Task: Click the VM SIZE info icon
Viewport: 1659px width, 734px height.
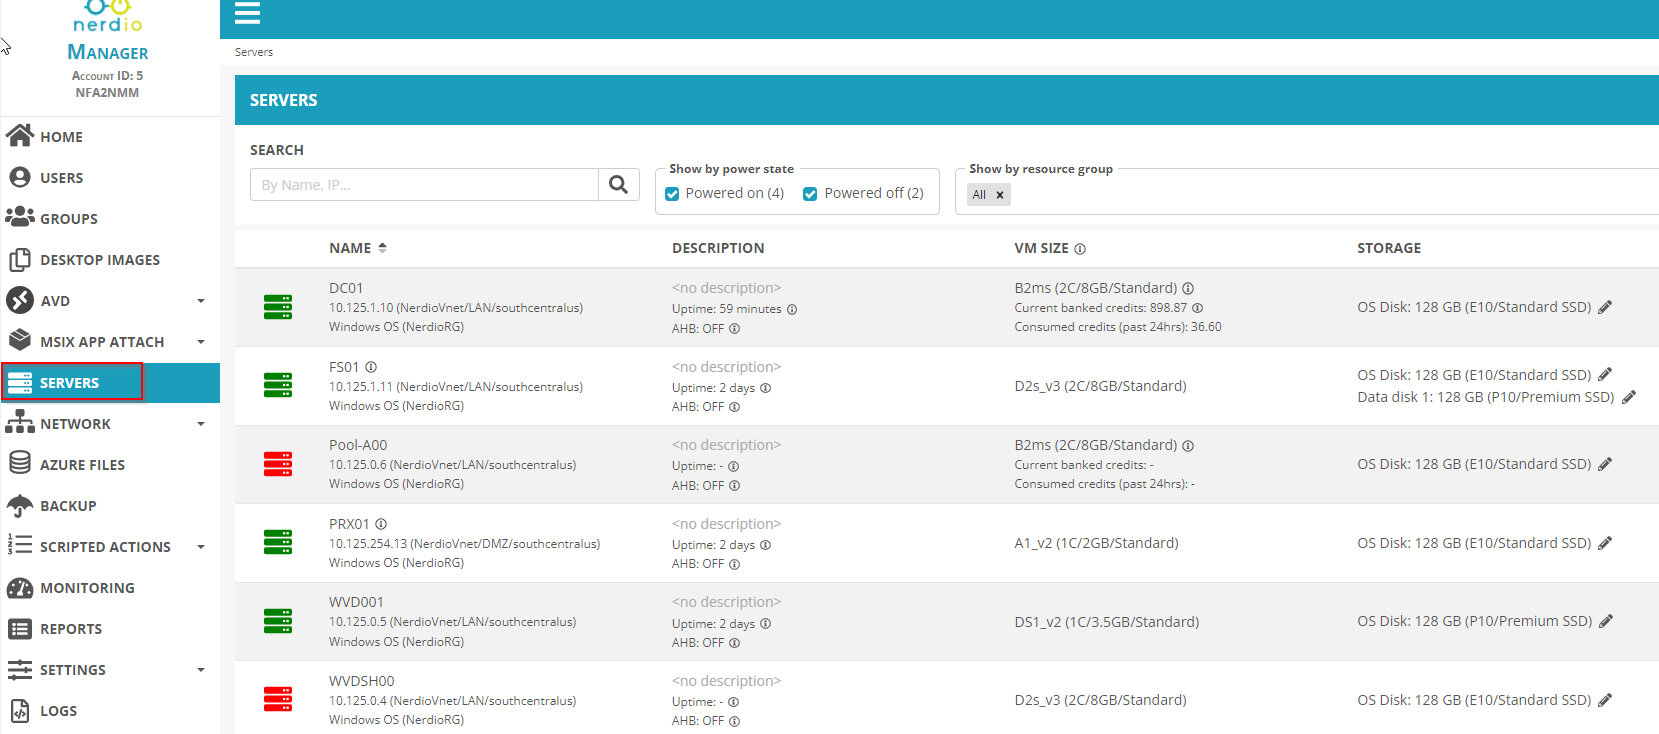Action: coord(1080,249)
